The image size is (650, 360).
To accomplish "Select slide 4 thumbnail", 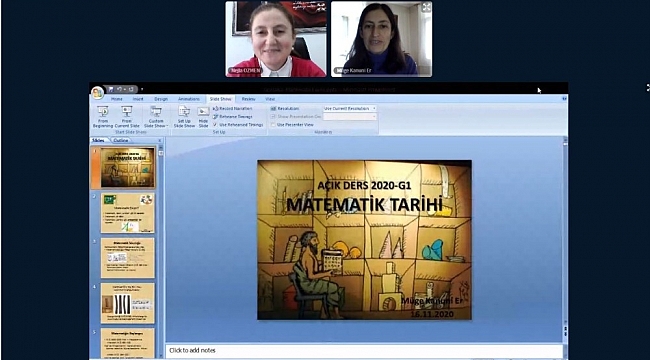I will point(128,303).
